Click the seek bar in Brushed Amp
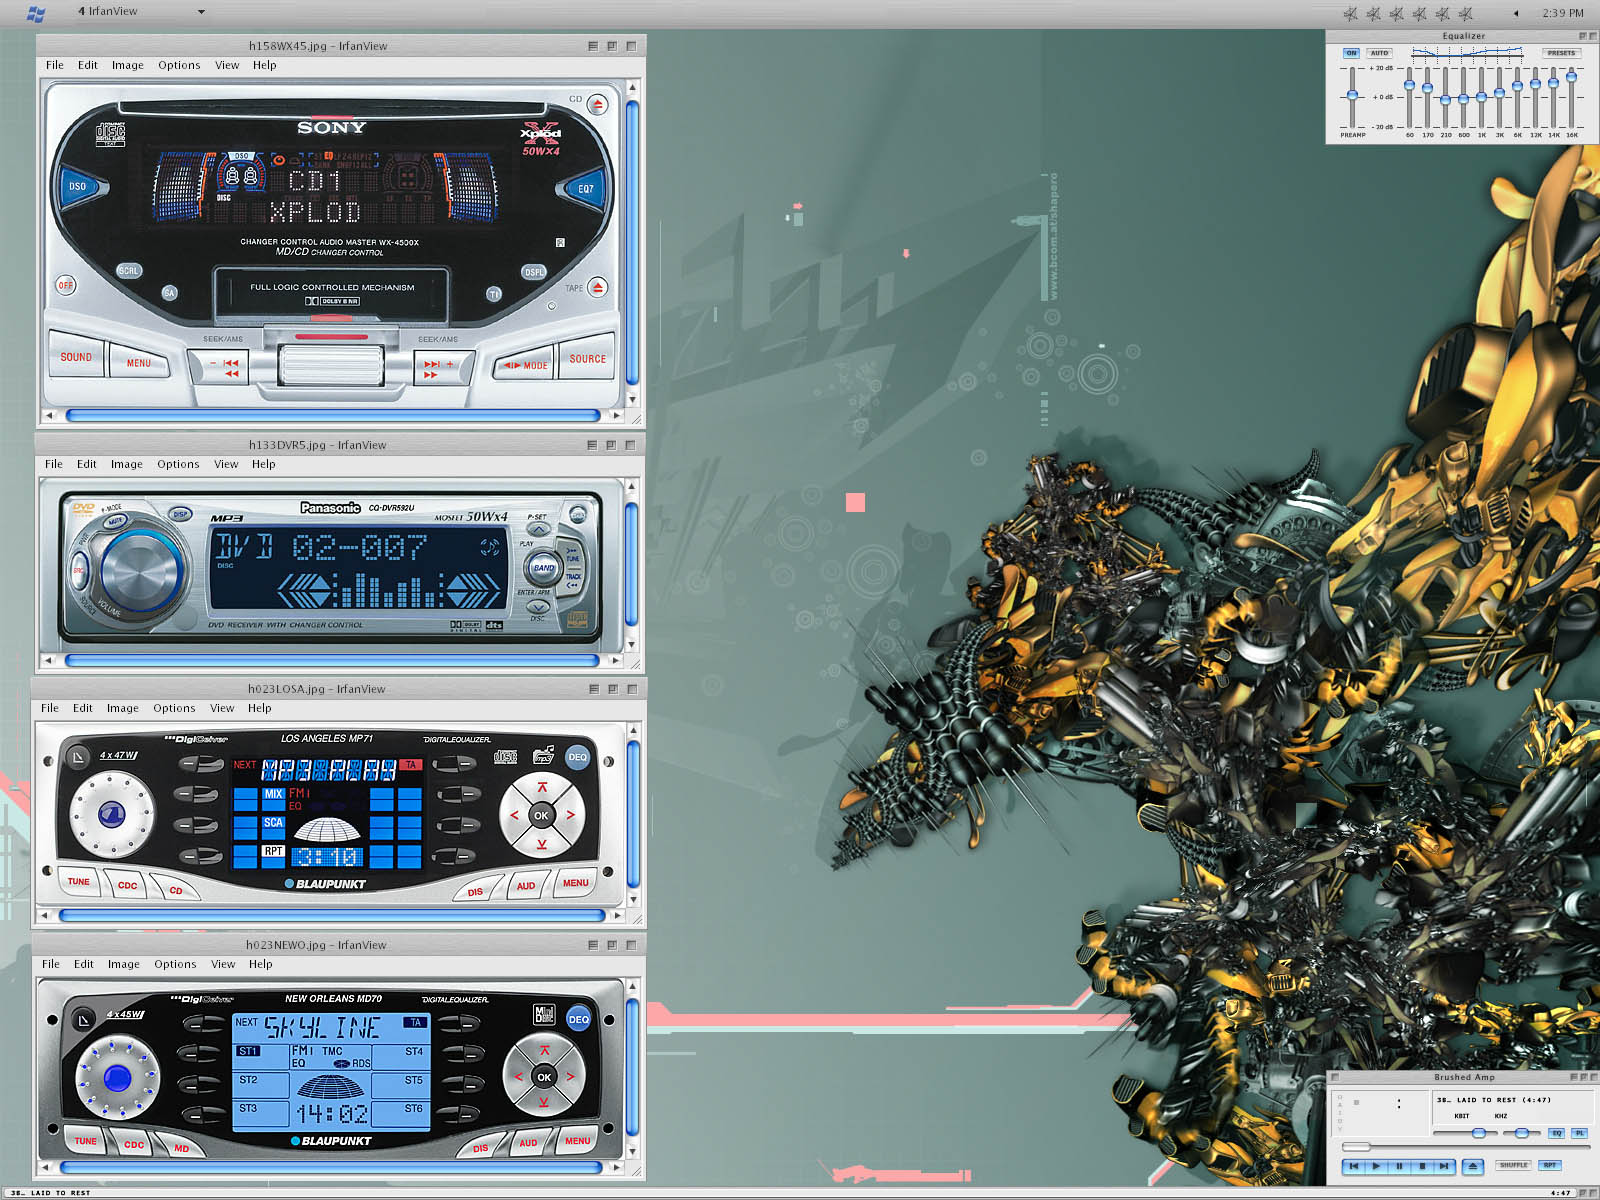This screenshot has width=1600, height=1200. pyautogui.click(x=1466, y=1147)
